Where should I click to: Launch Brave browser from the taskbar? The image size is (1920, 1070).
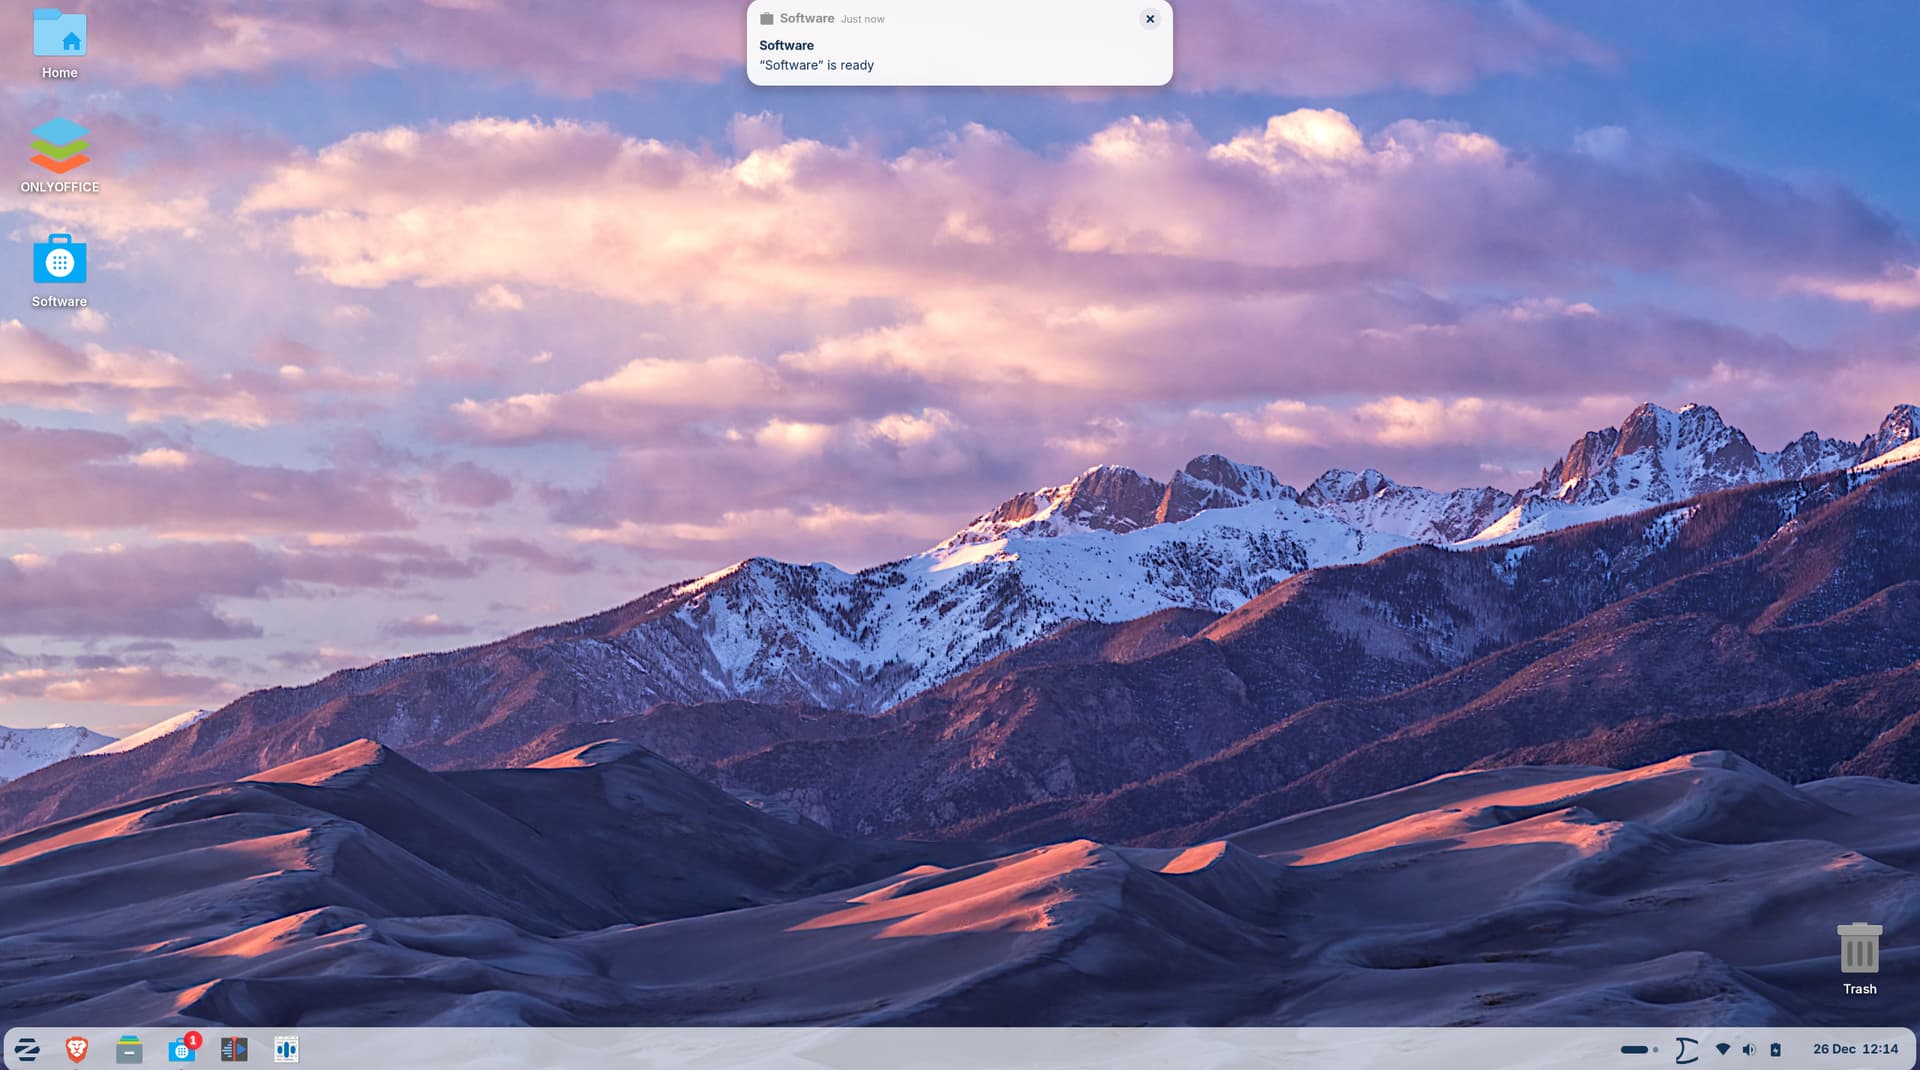click(77, 1049)
